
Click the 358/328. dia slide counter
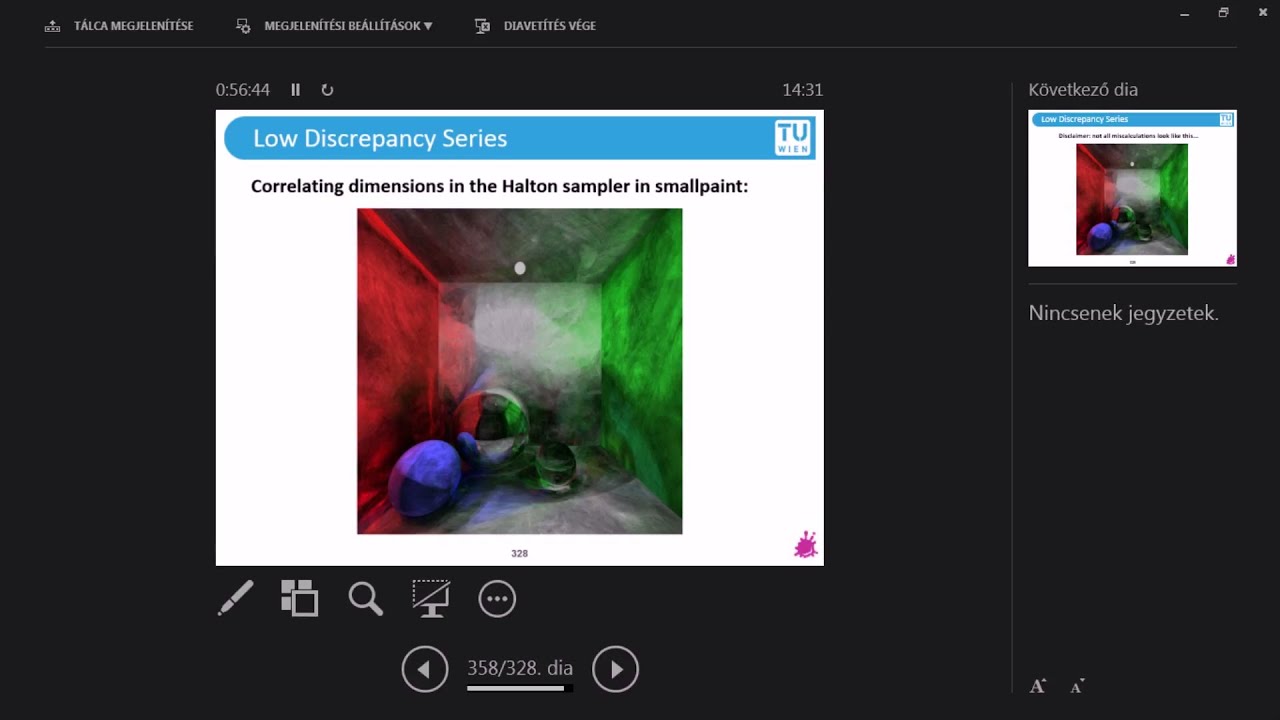[x=519, y=668]
